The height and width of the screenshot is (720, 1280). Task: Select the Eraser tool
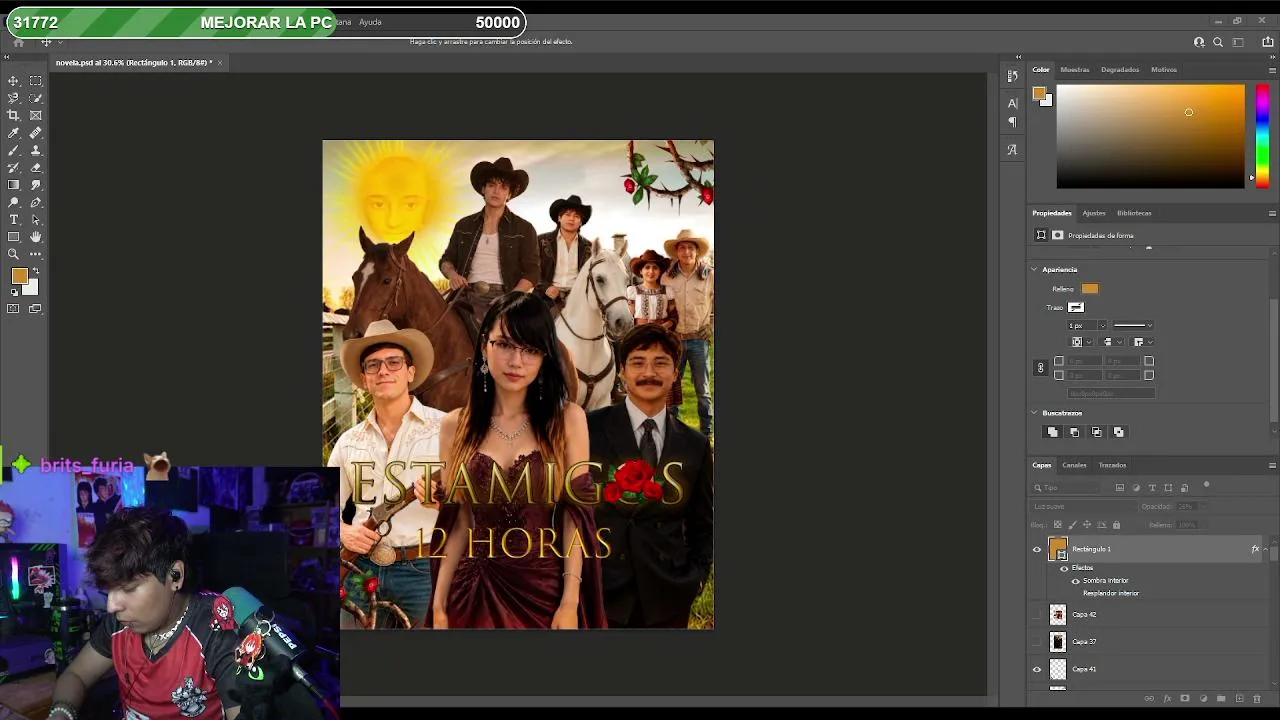(36, 168)
